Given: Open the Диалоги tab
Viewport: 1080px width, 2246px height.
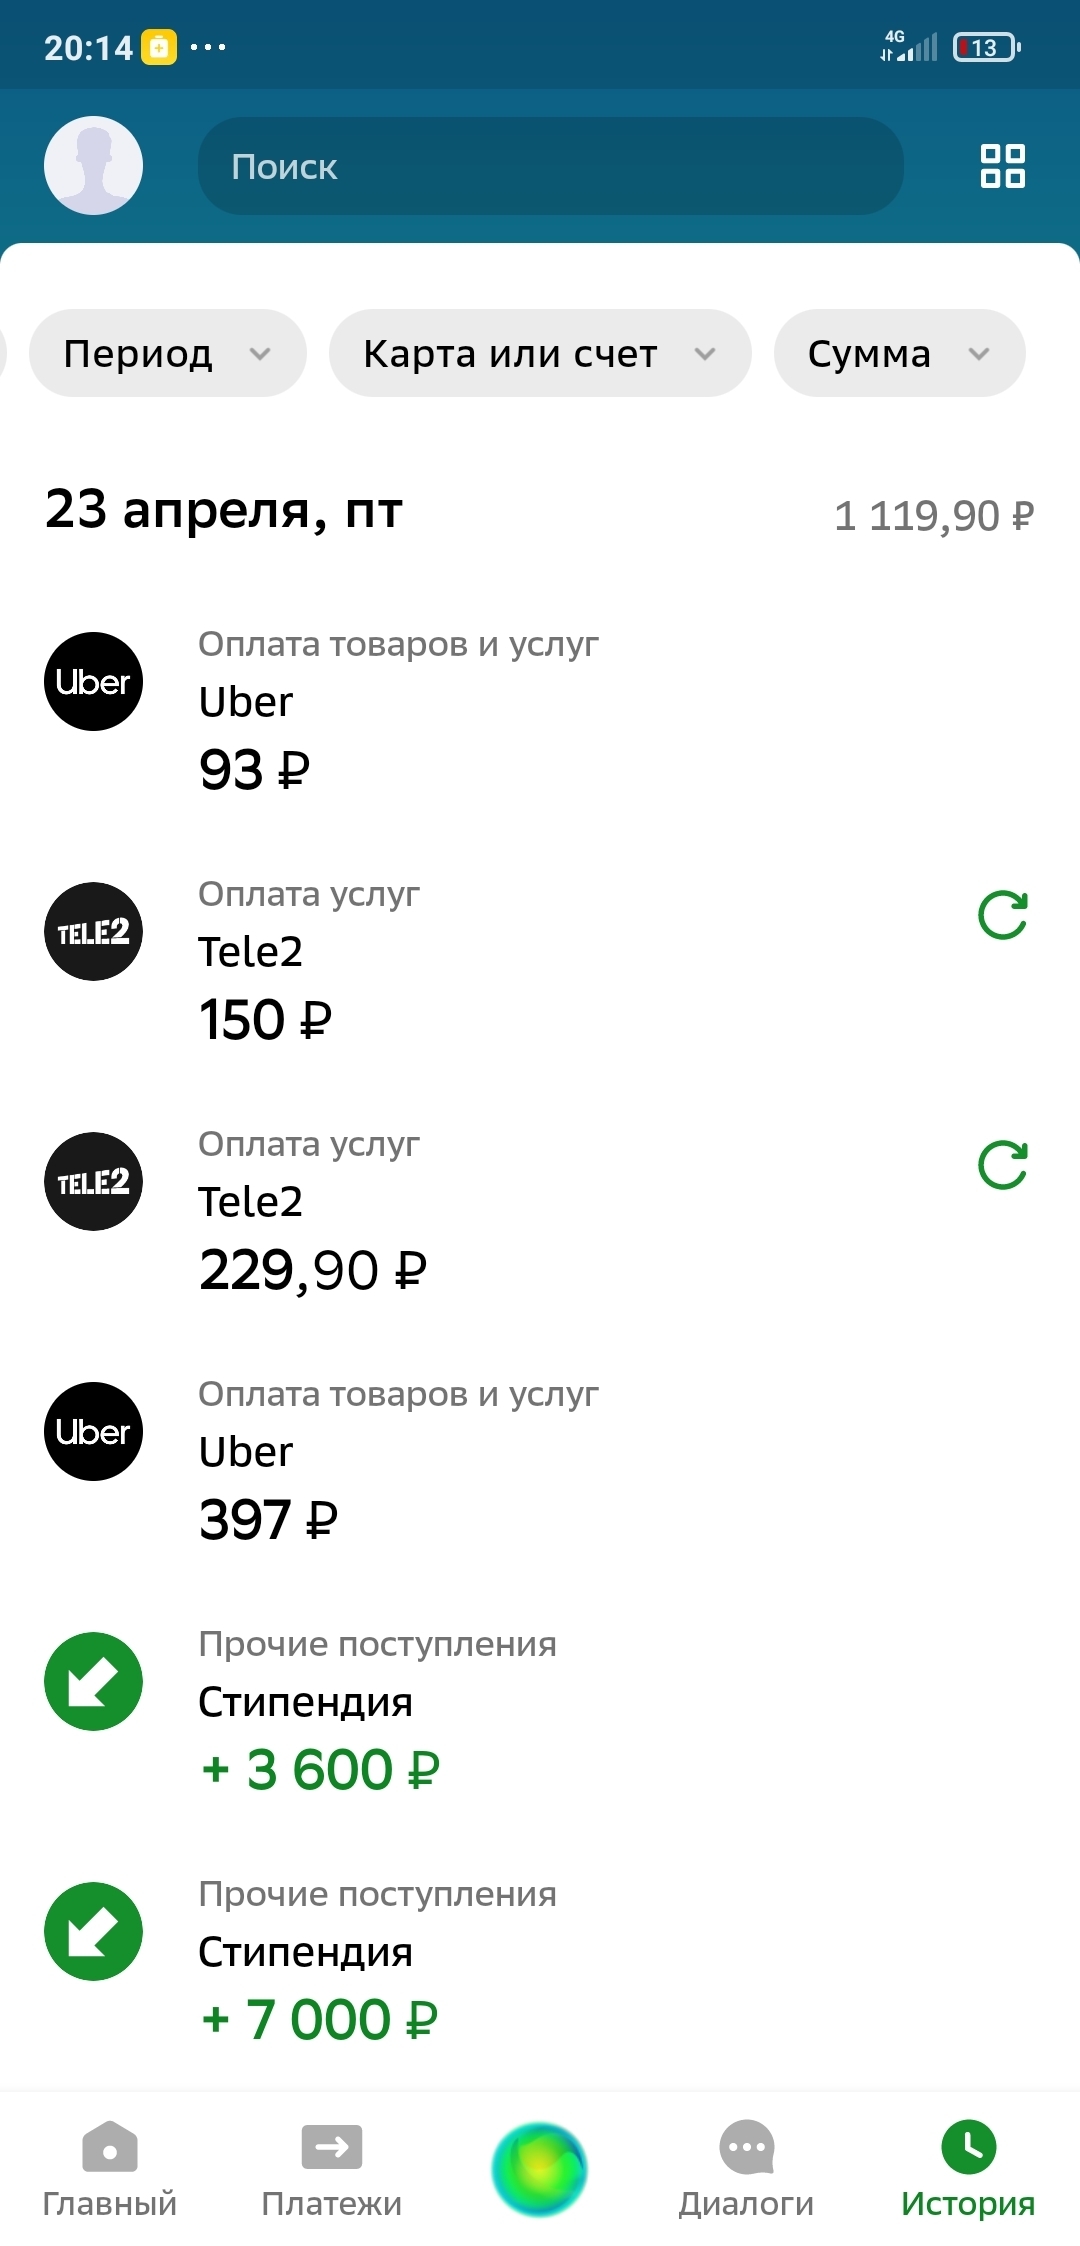Looking at the screenshot, I should pyautogui.click(x=746, y=2168).
